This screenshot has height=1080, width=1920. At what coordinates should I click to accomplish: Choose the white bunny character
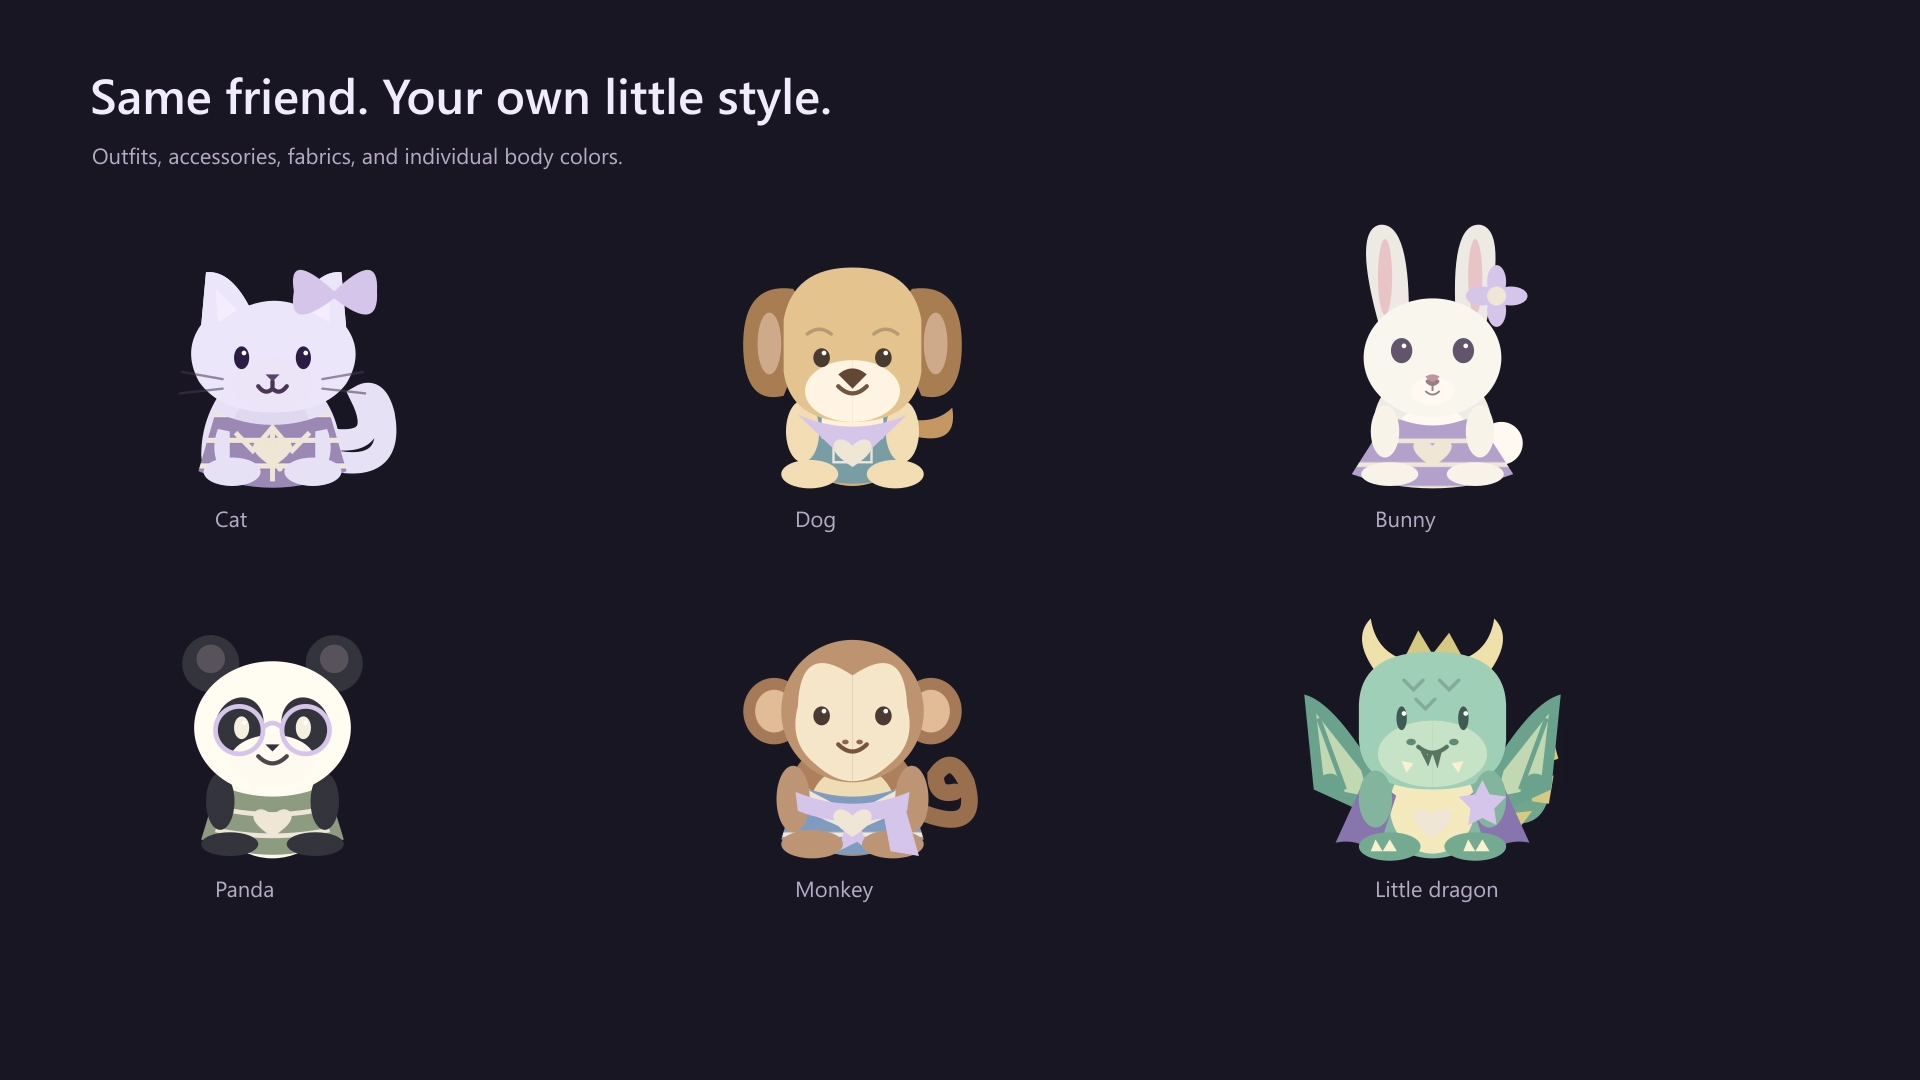pyautogui.click(x=1440, y=356)
